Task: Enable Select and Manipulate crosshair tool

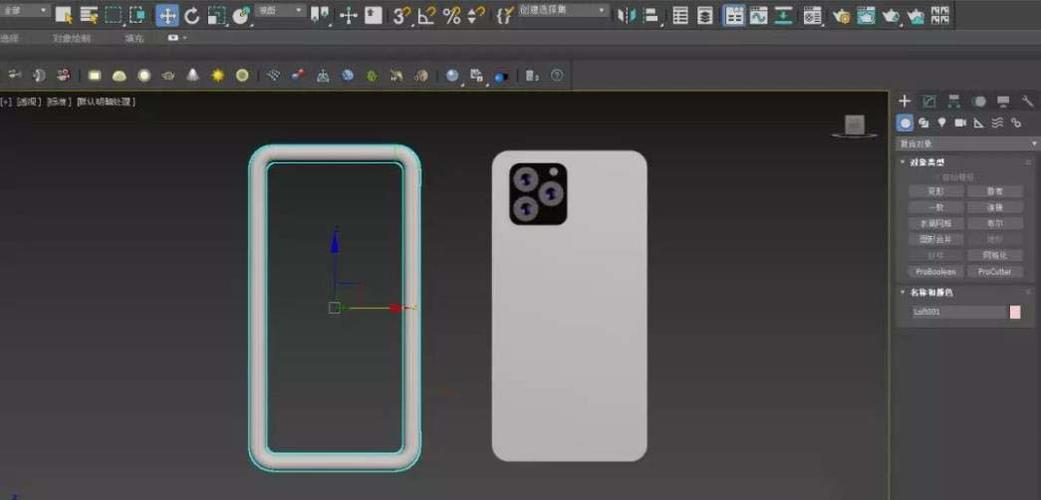Action: pos(349,15)
